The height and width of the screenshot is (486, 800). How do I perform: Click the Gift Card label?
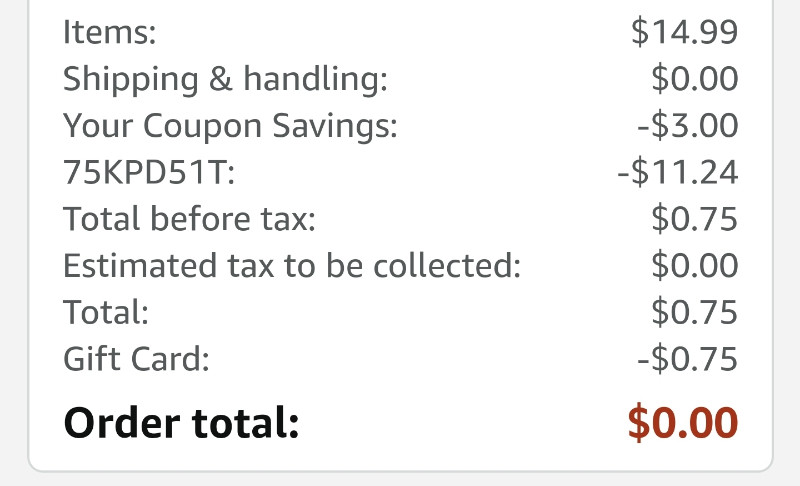136,359
